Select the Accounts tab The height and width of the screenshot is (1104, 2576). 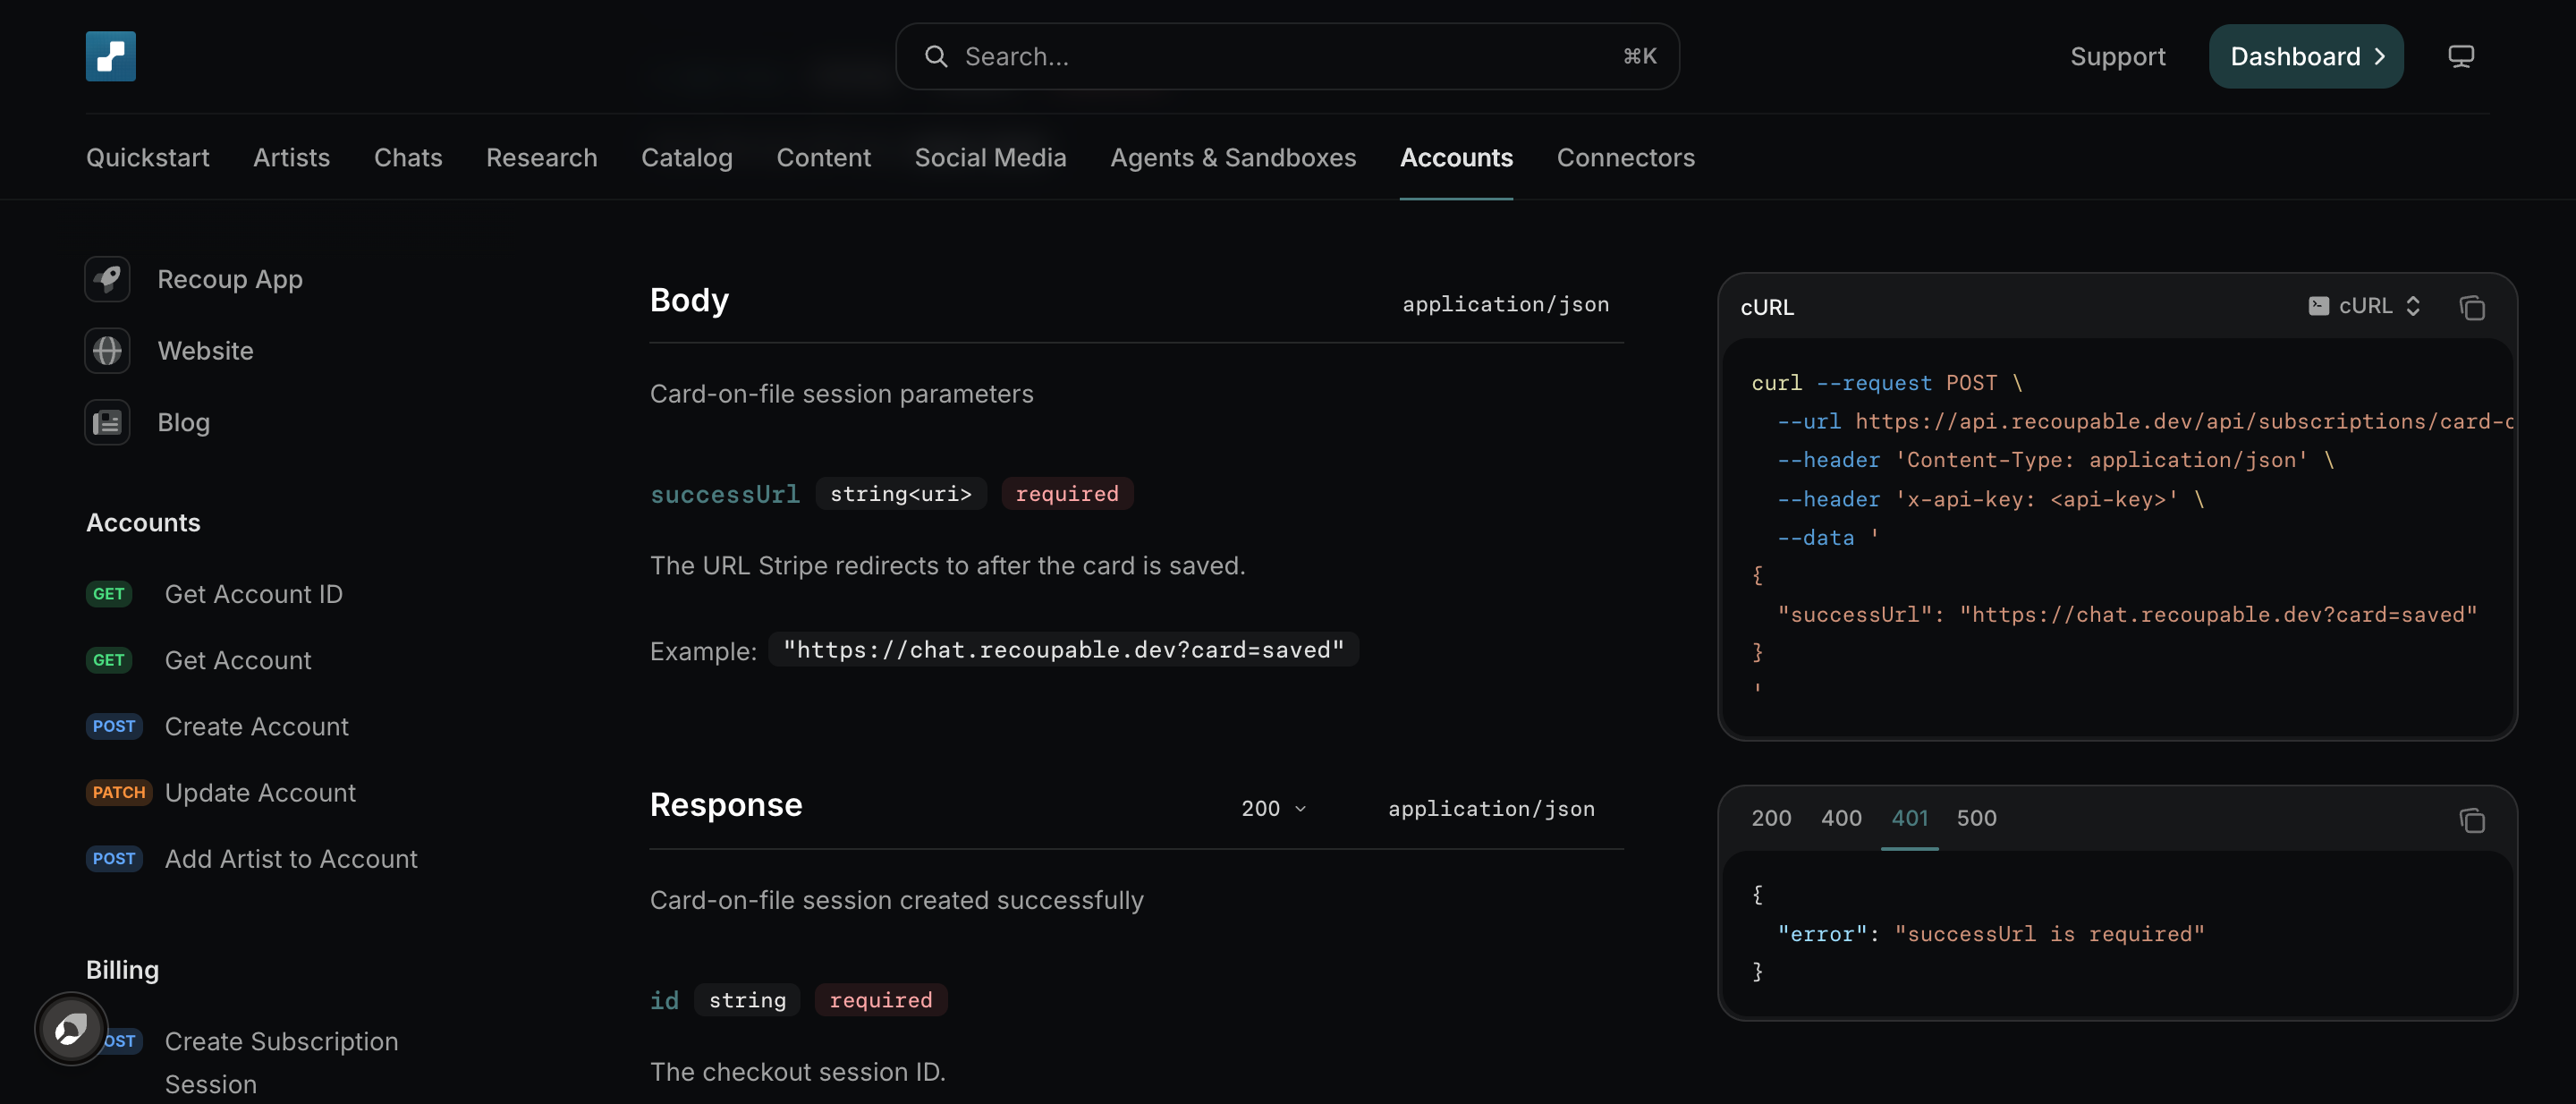click(x=1456, y=157)
